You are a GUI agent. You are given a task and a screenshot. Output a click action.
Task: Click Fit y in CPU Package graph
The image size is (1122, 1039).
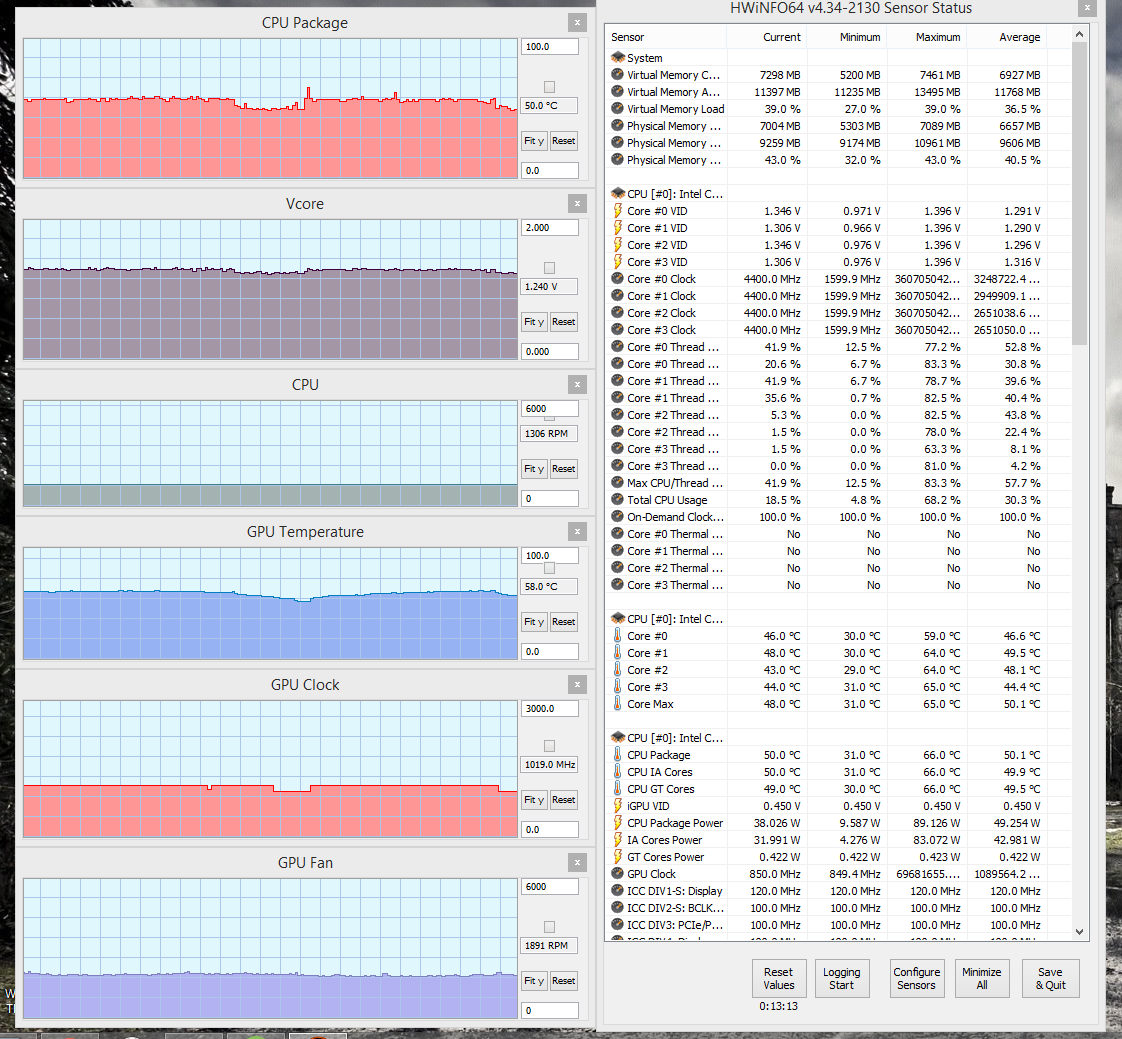(x=534, y=141)
